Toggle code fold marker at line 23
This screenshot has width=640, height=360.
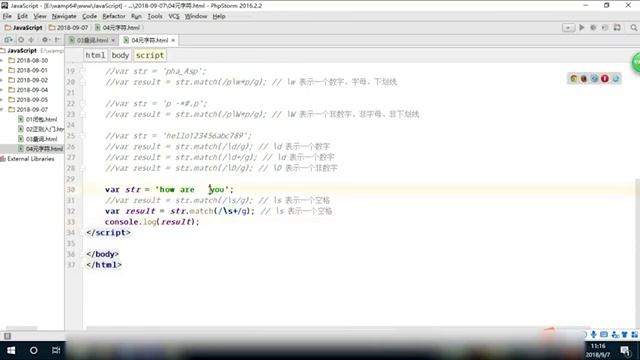click(x=83, y=114)
